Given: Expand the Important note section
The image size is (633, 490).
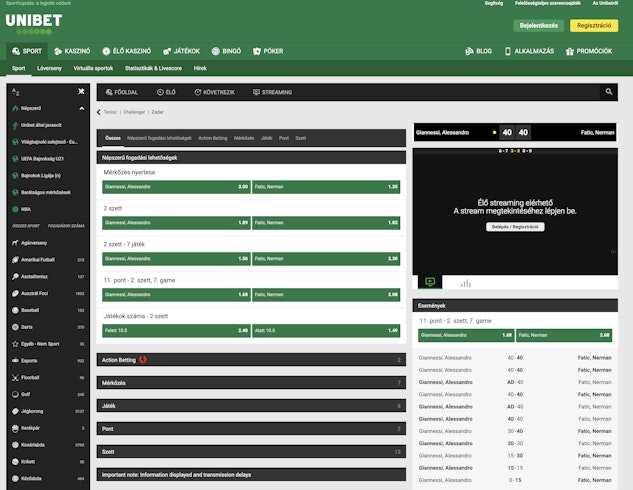Looking at the screenshot, I should 251,475.
